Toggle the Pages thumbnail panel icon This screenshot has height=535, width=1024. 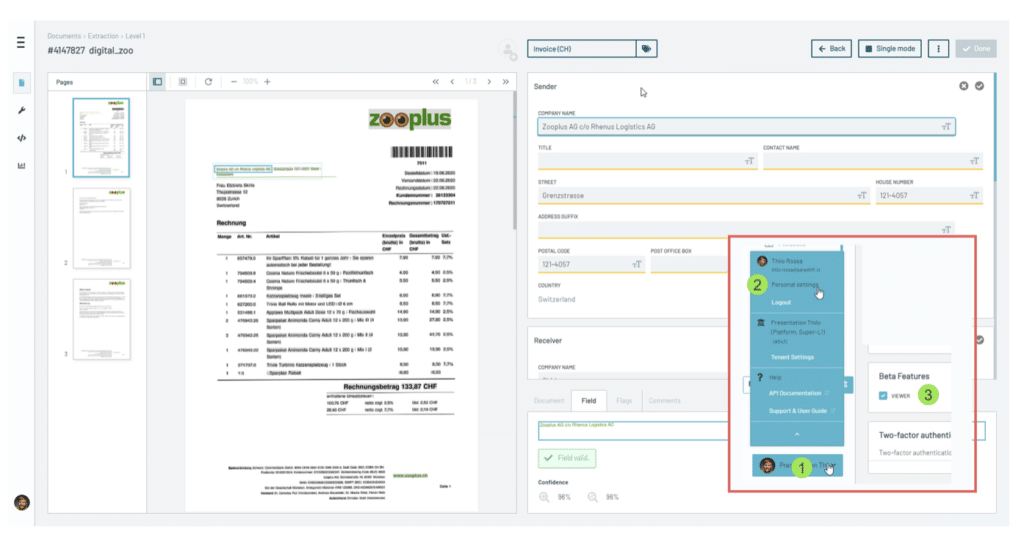[x=157, y=82]
